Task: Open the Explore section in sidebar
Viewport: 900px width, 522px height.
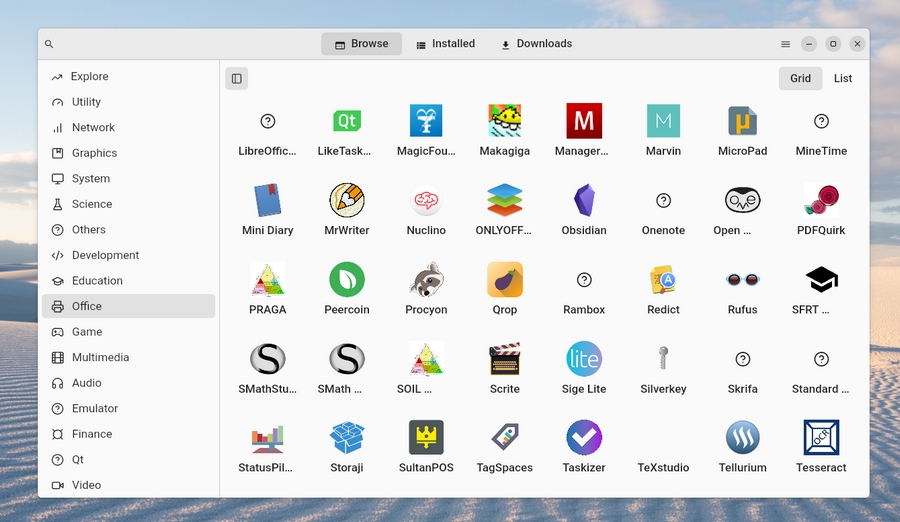Action: coord(89,76)
